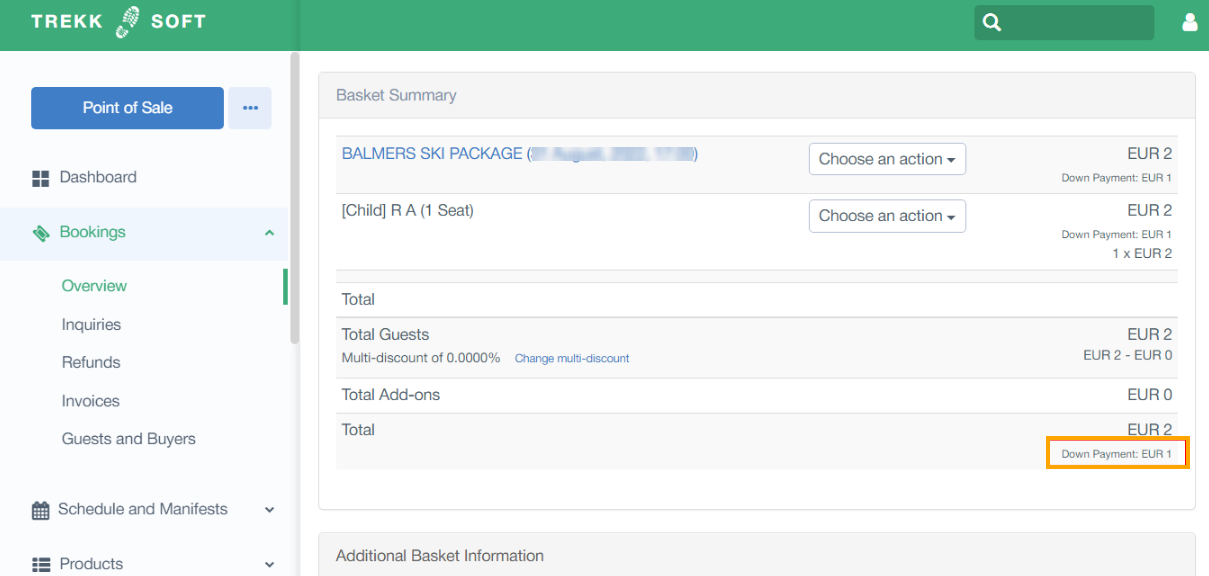Click the Change multi-discount link
Image resolution: width=1209 pixels, height=576 pixels.
[x=572, y=359]
